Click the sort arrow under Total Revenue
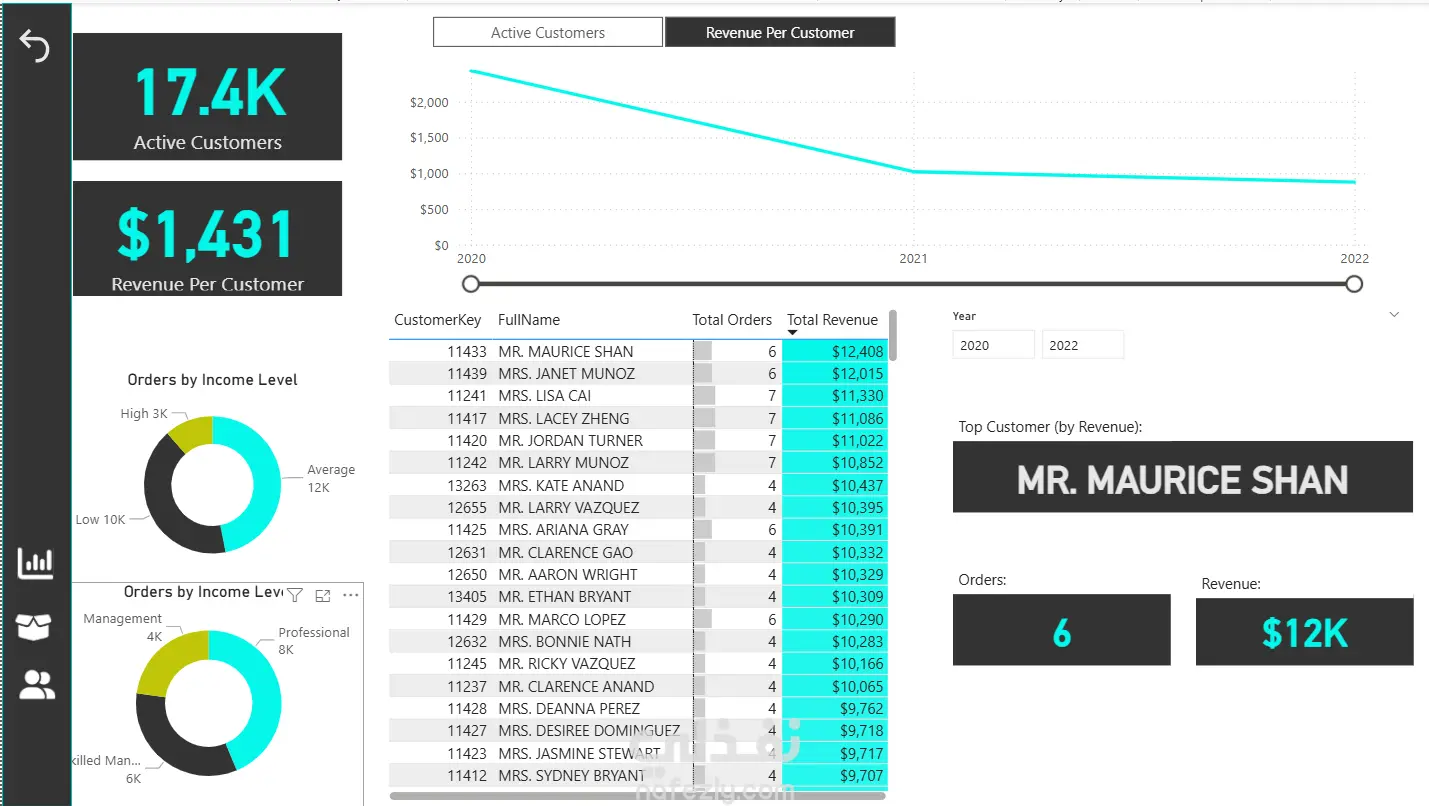 tap(793, 333)
